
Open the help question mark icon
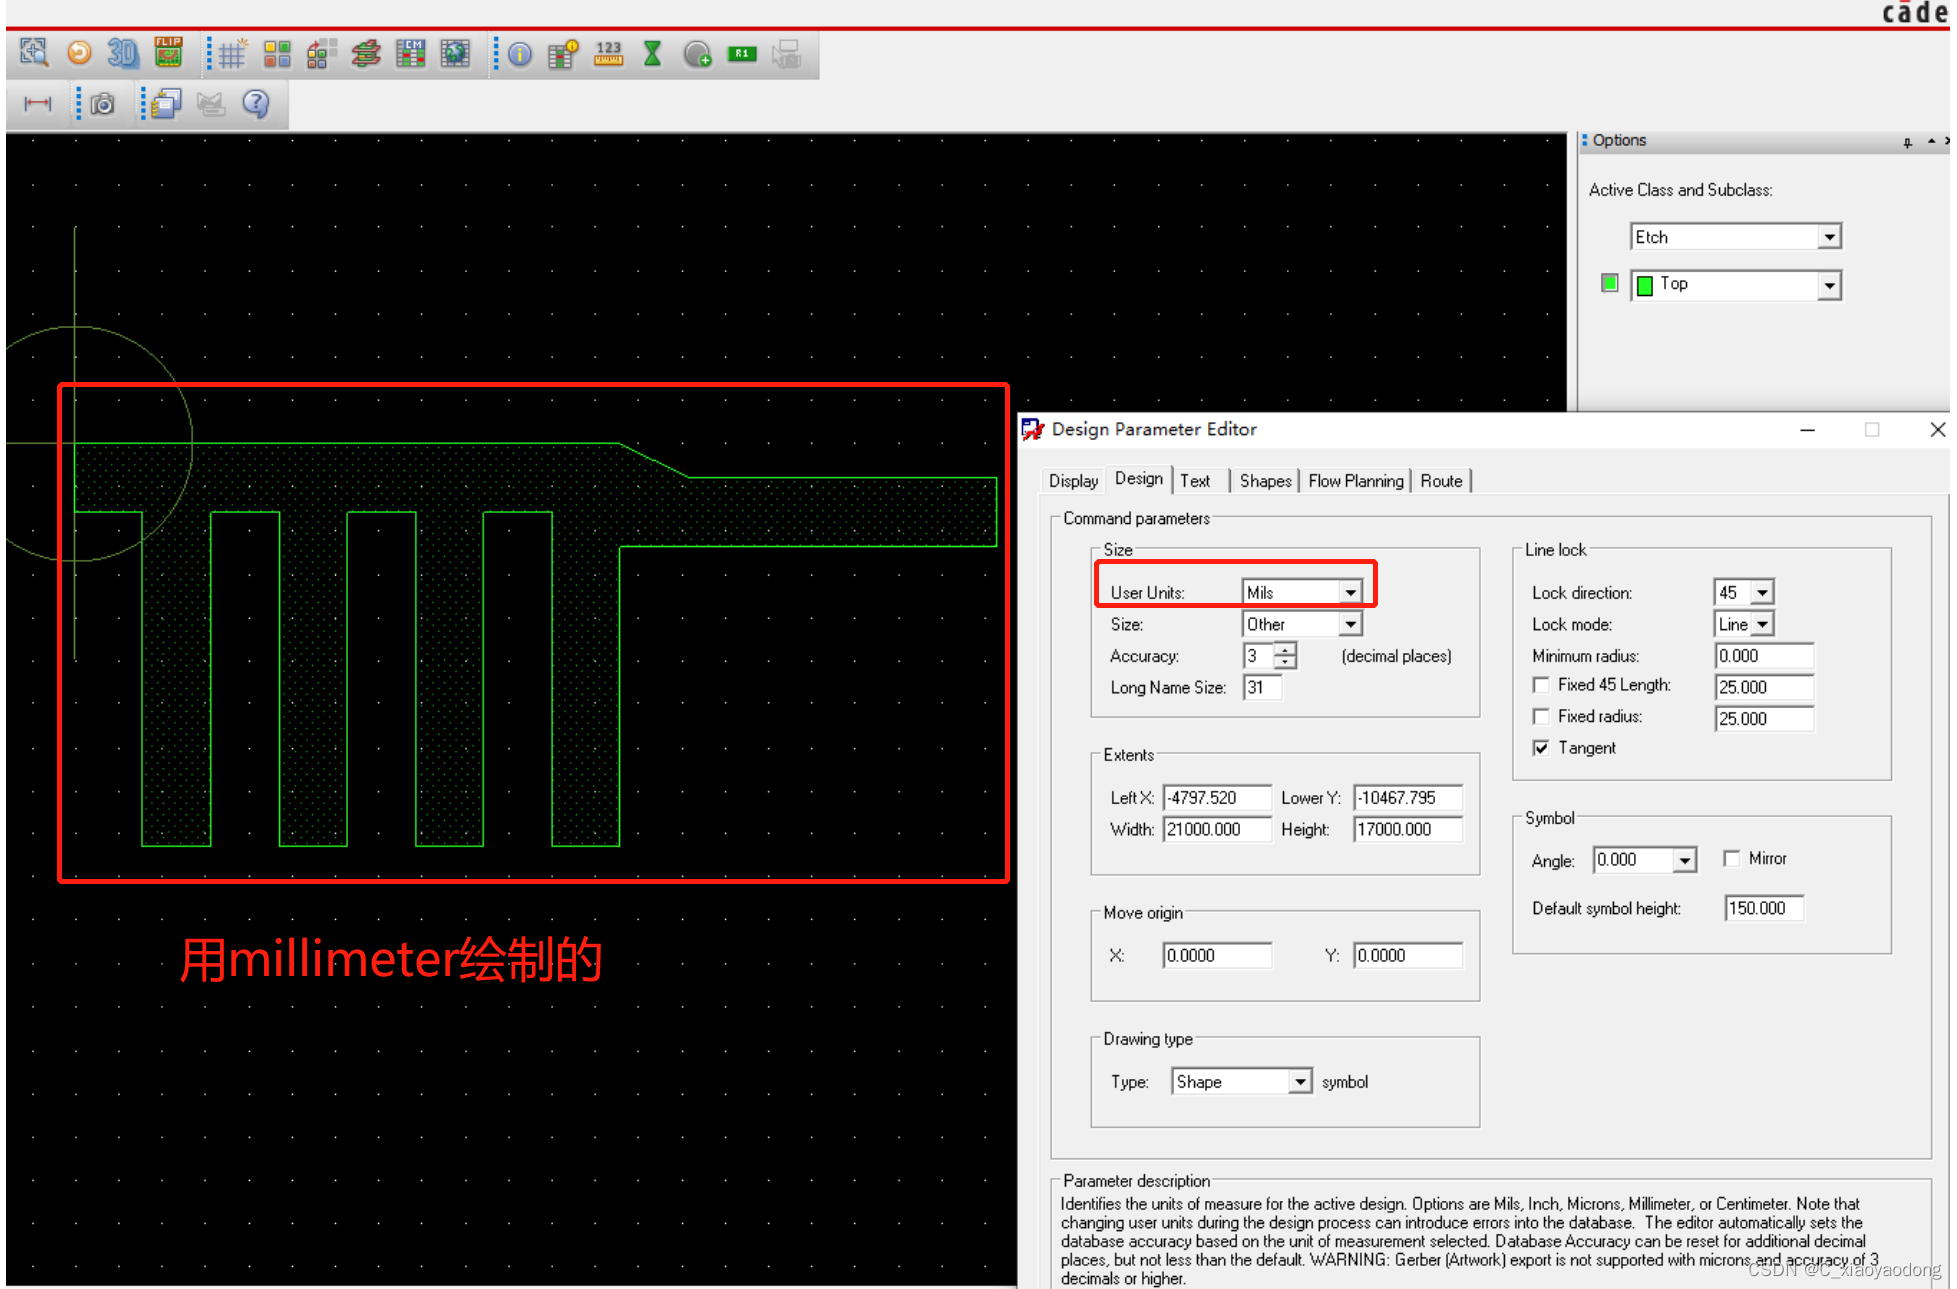(256, 104)
